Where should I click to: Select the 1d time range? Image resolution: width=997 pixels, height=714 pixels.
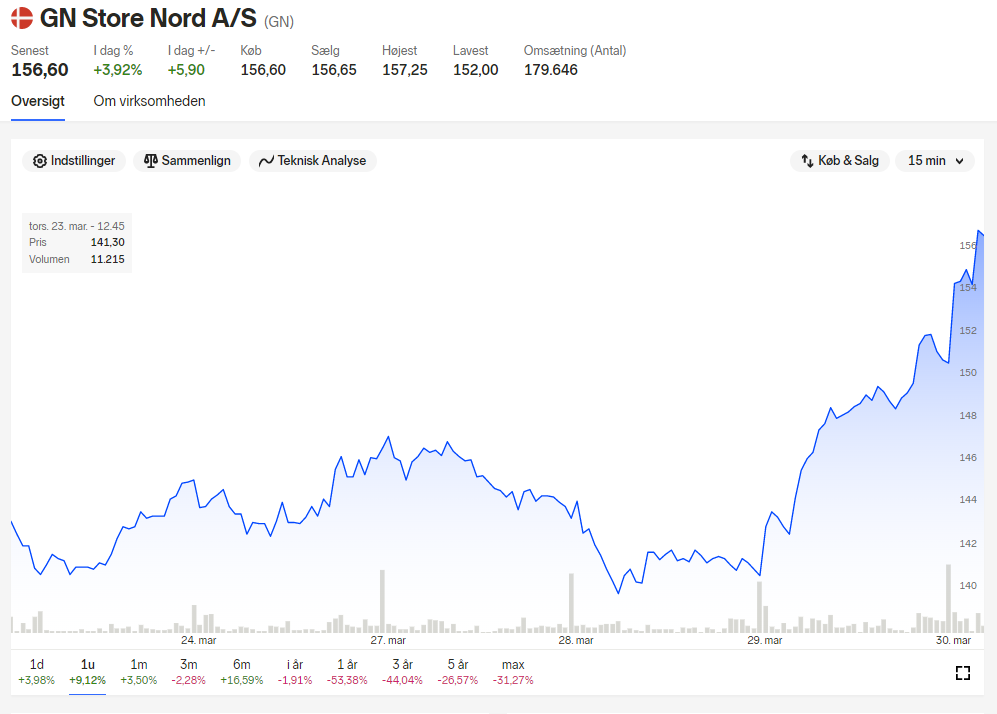tap(36, 672)
